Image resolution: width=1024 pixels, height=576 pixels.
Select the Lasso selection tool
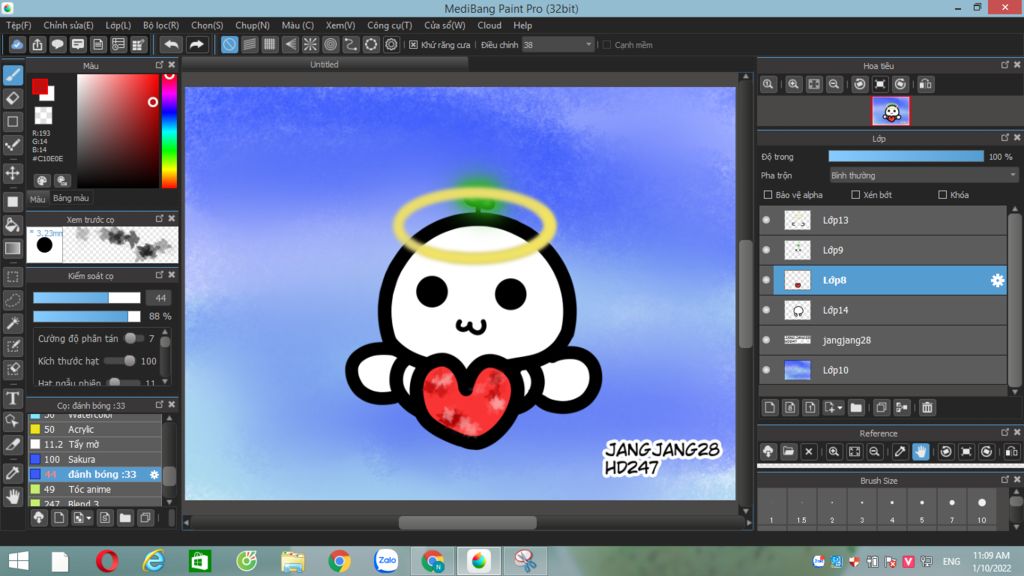click(12, 300)
